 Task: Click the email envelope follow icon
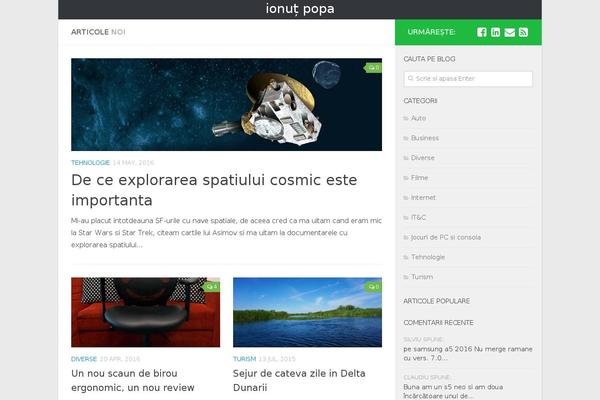509,32
